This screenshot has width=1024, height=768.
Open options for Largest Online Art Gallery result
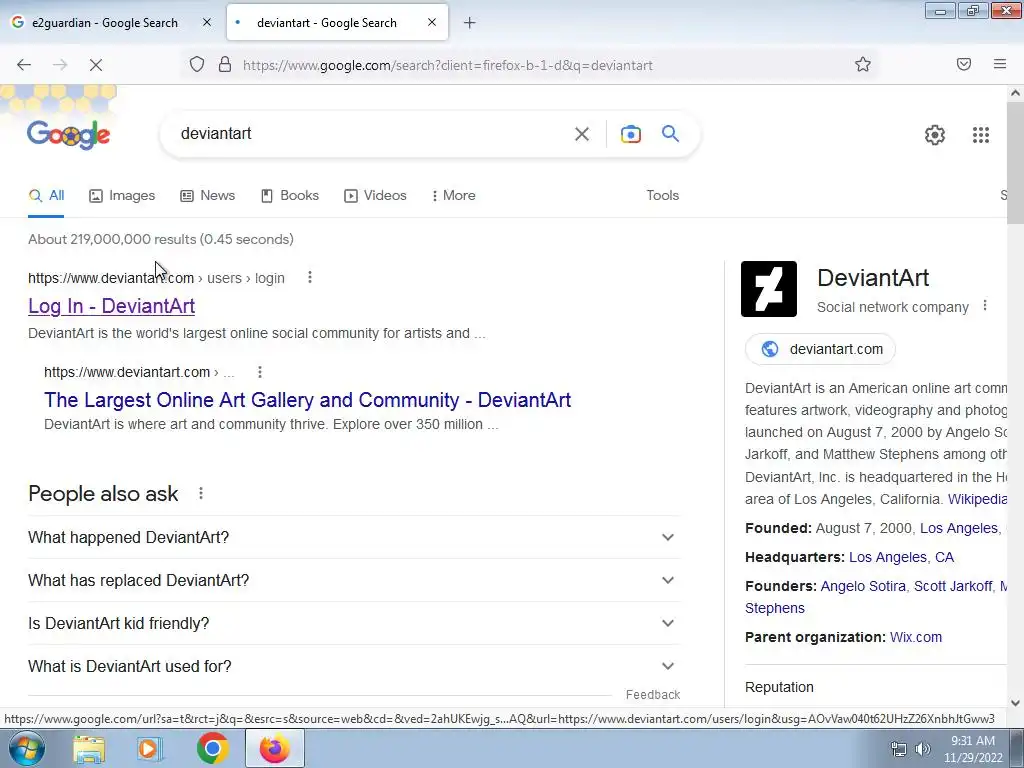tap(260, 372)
